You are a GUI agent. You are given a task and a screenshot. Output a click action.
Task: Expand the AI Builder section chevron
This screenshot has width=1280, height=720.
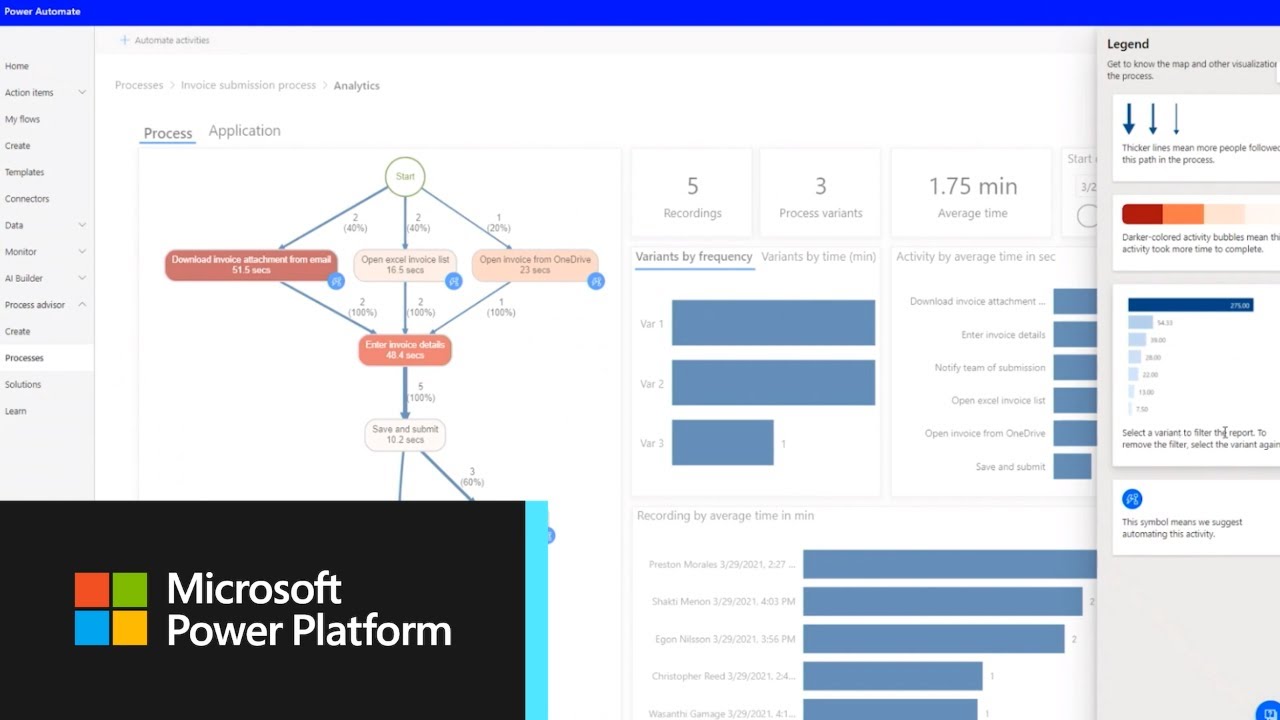(x=82, y=278)
